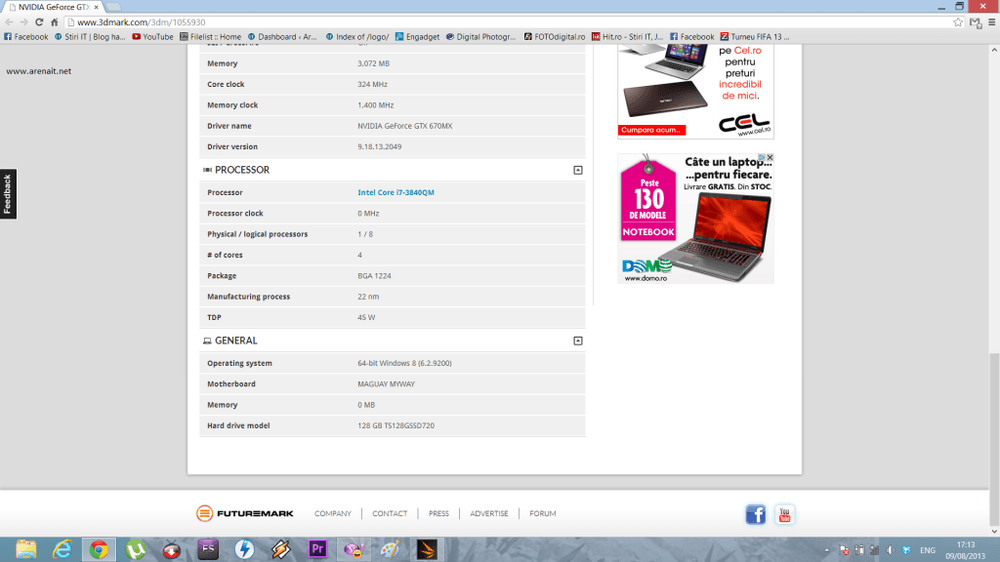This screenshot has width=1000, height=562.
Task: Open the Stiri IT Blog bookmark
Action: click(x=90, y=37)
